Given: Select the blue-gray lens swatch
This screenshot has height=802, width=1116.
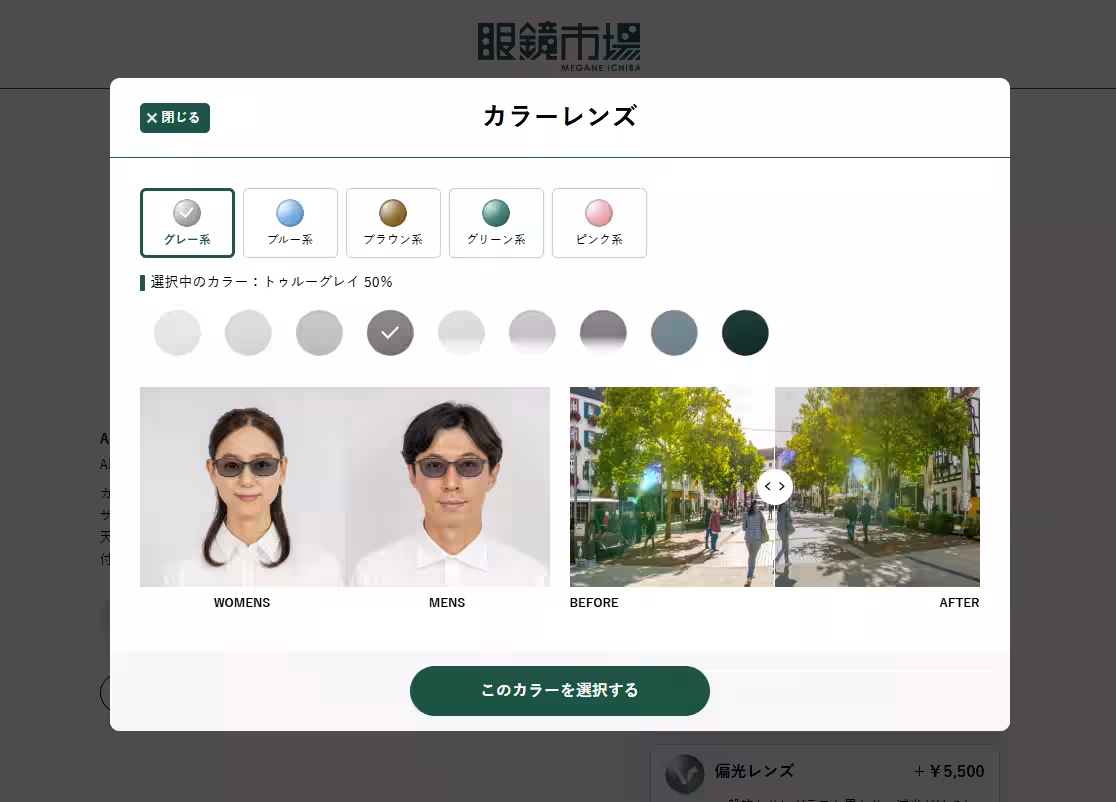Looking at the screenshot, I should pyautogui.click(x=674, y=333).
